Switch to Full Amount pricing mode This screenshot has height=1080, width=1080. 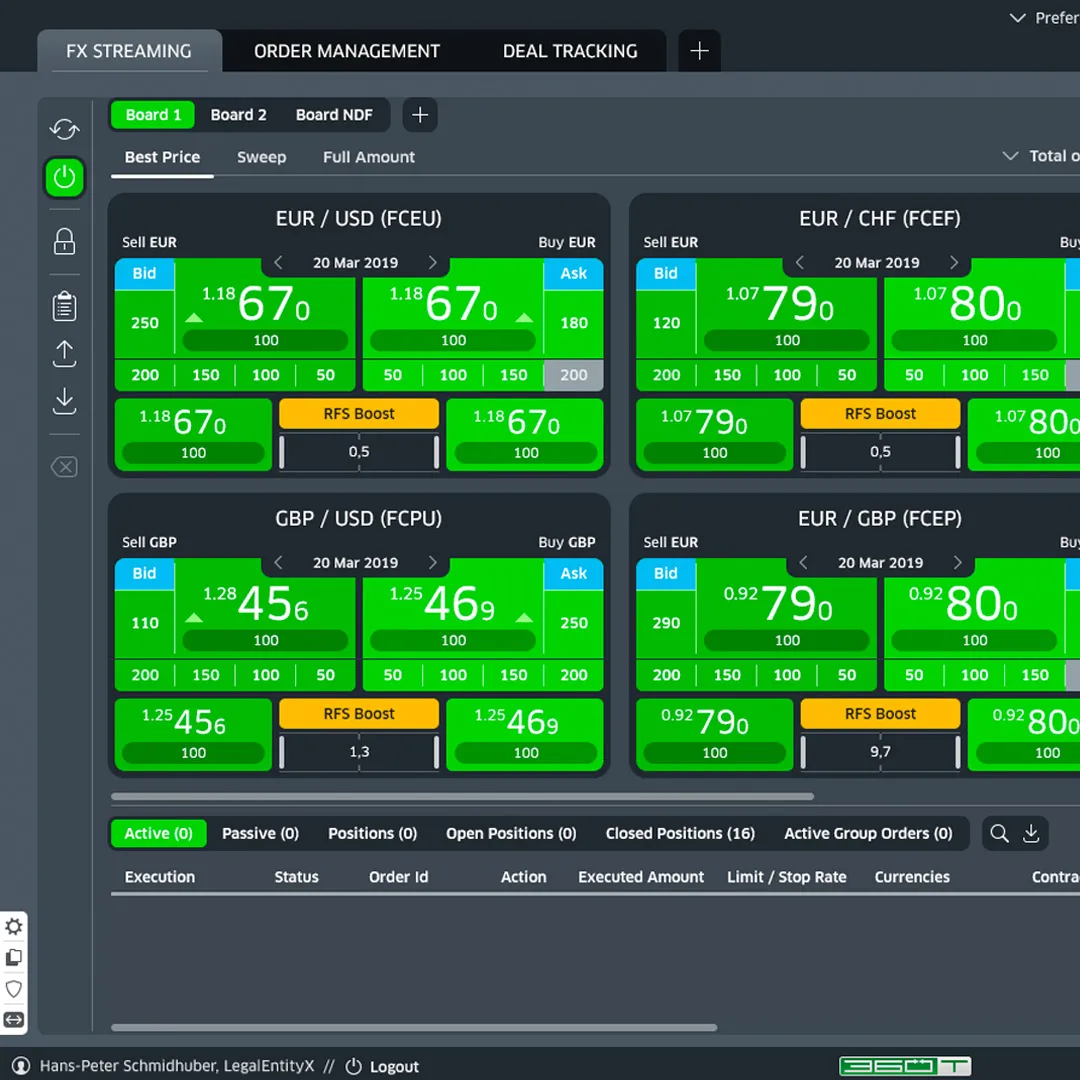click(x=369, y=157)
